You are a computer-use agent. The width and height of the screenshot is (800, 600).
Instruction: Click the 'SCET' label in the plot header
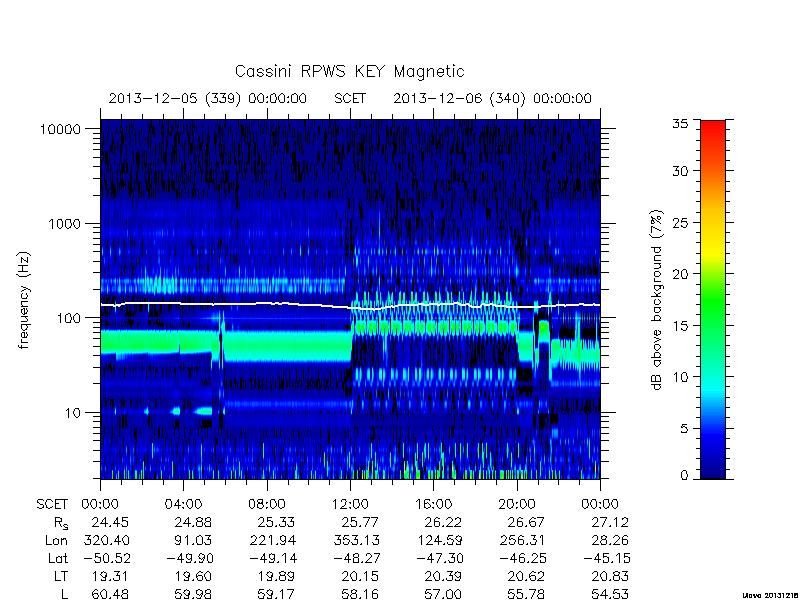pos(350,98)
